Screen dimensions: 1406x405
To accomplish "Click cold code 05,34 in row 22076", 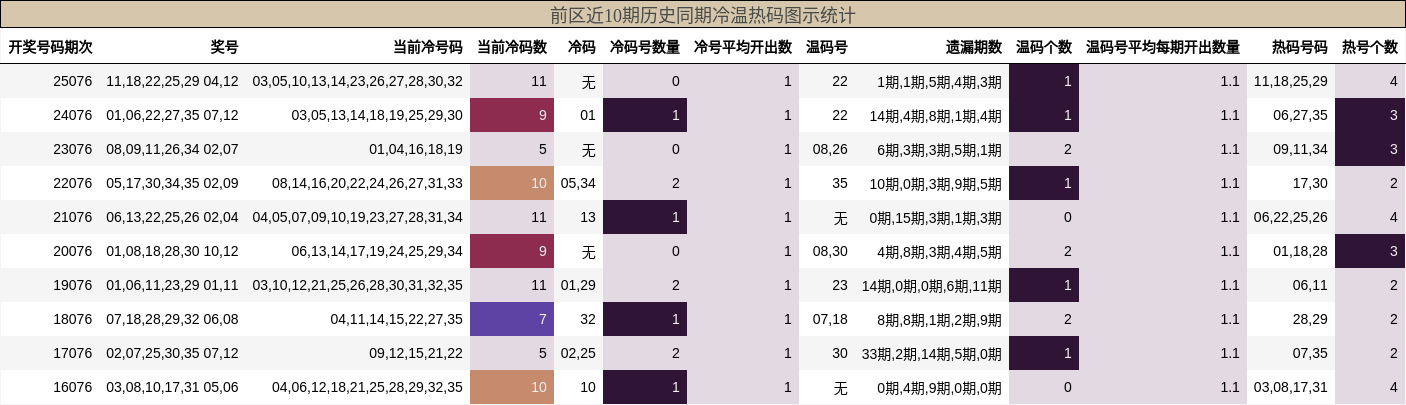I will (578, 184).
